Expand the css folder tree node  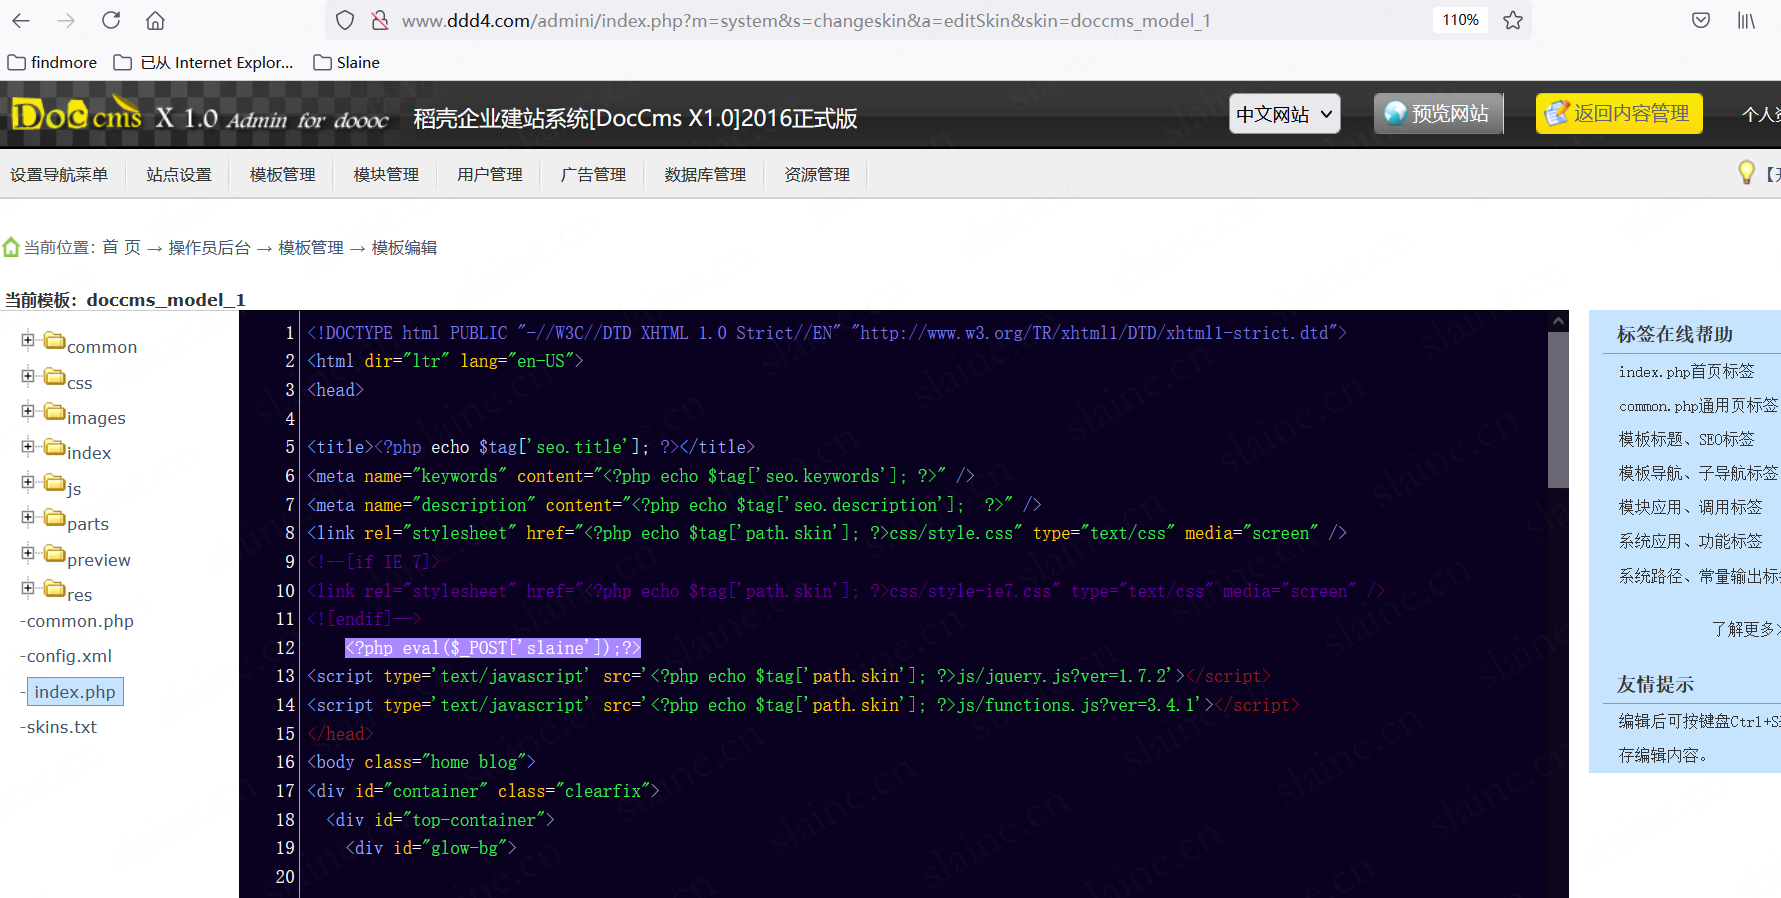point(28,376)
